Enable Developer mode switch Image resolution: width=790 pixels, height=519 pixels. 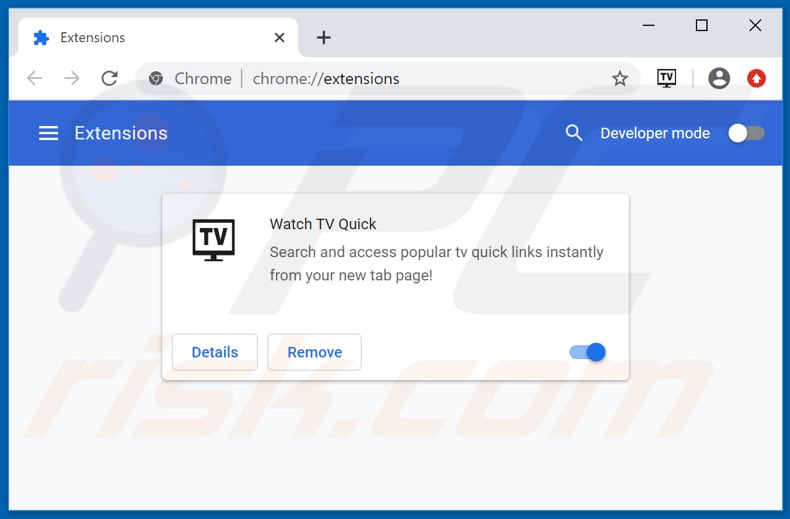click(746, 133)
